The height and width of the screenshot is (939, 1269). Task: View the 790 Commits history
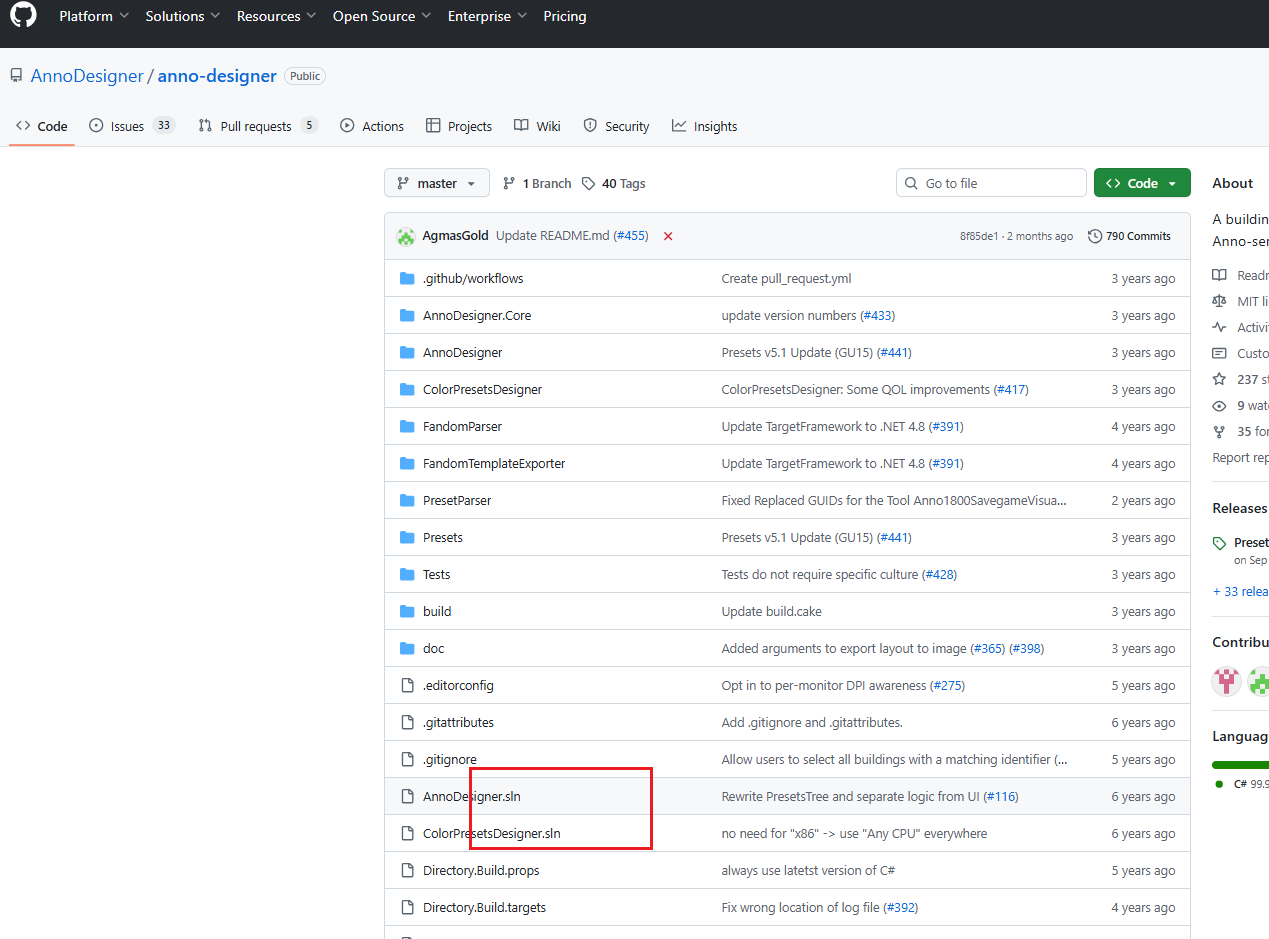(x=1129, y=236)
